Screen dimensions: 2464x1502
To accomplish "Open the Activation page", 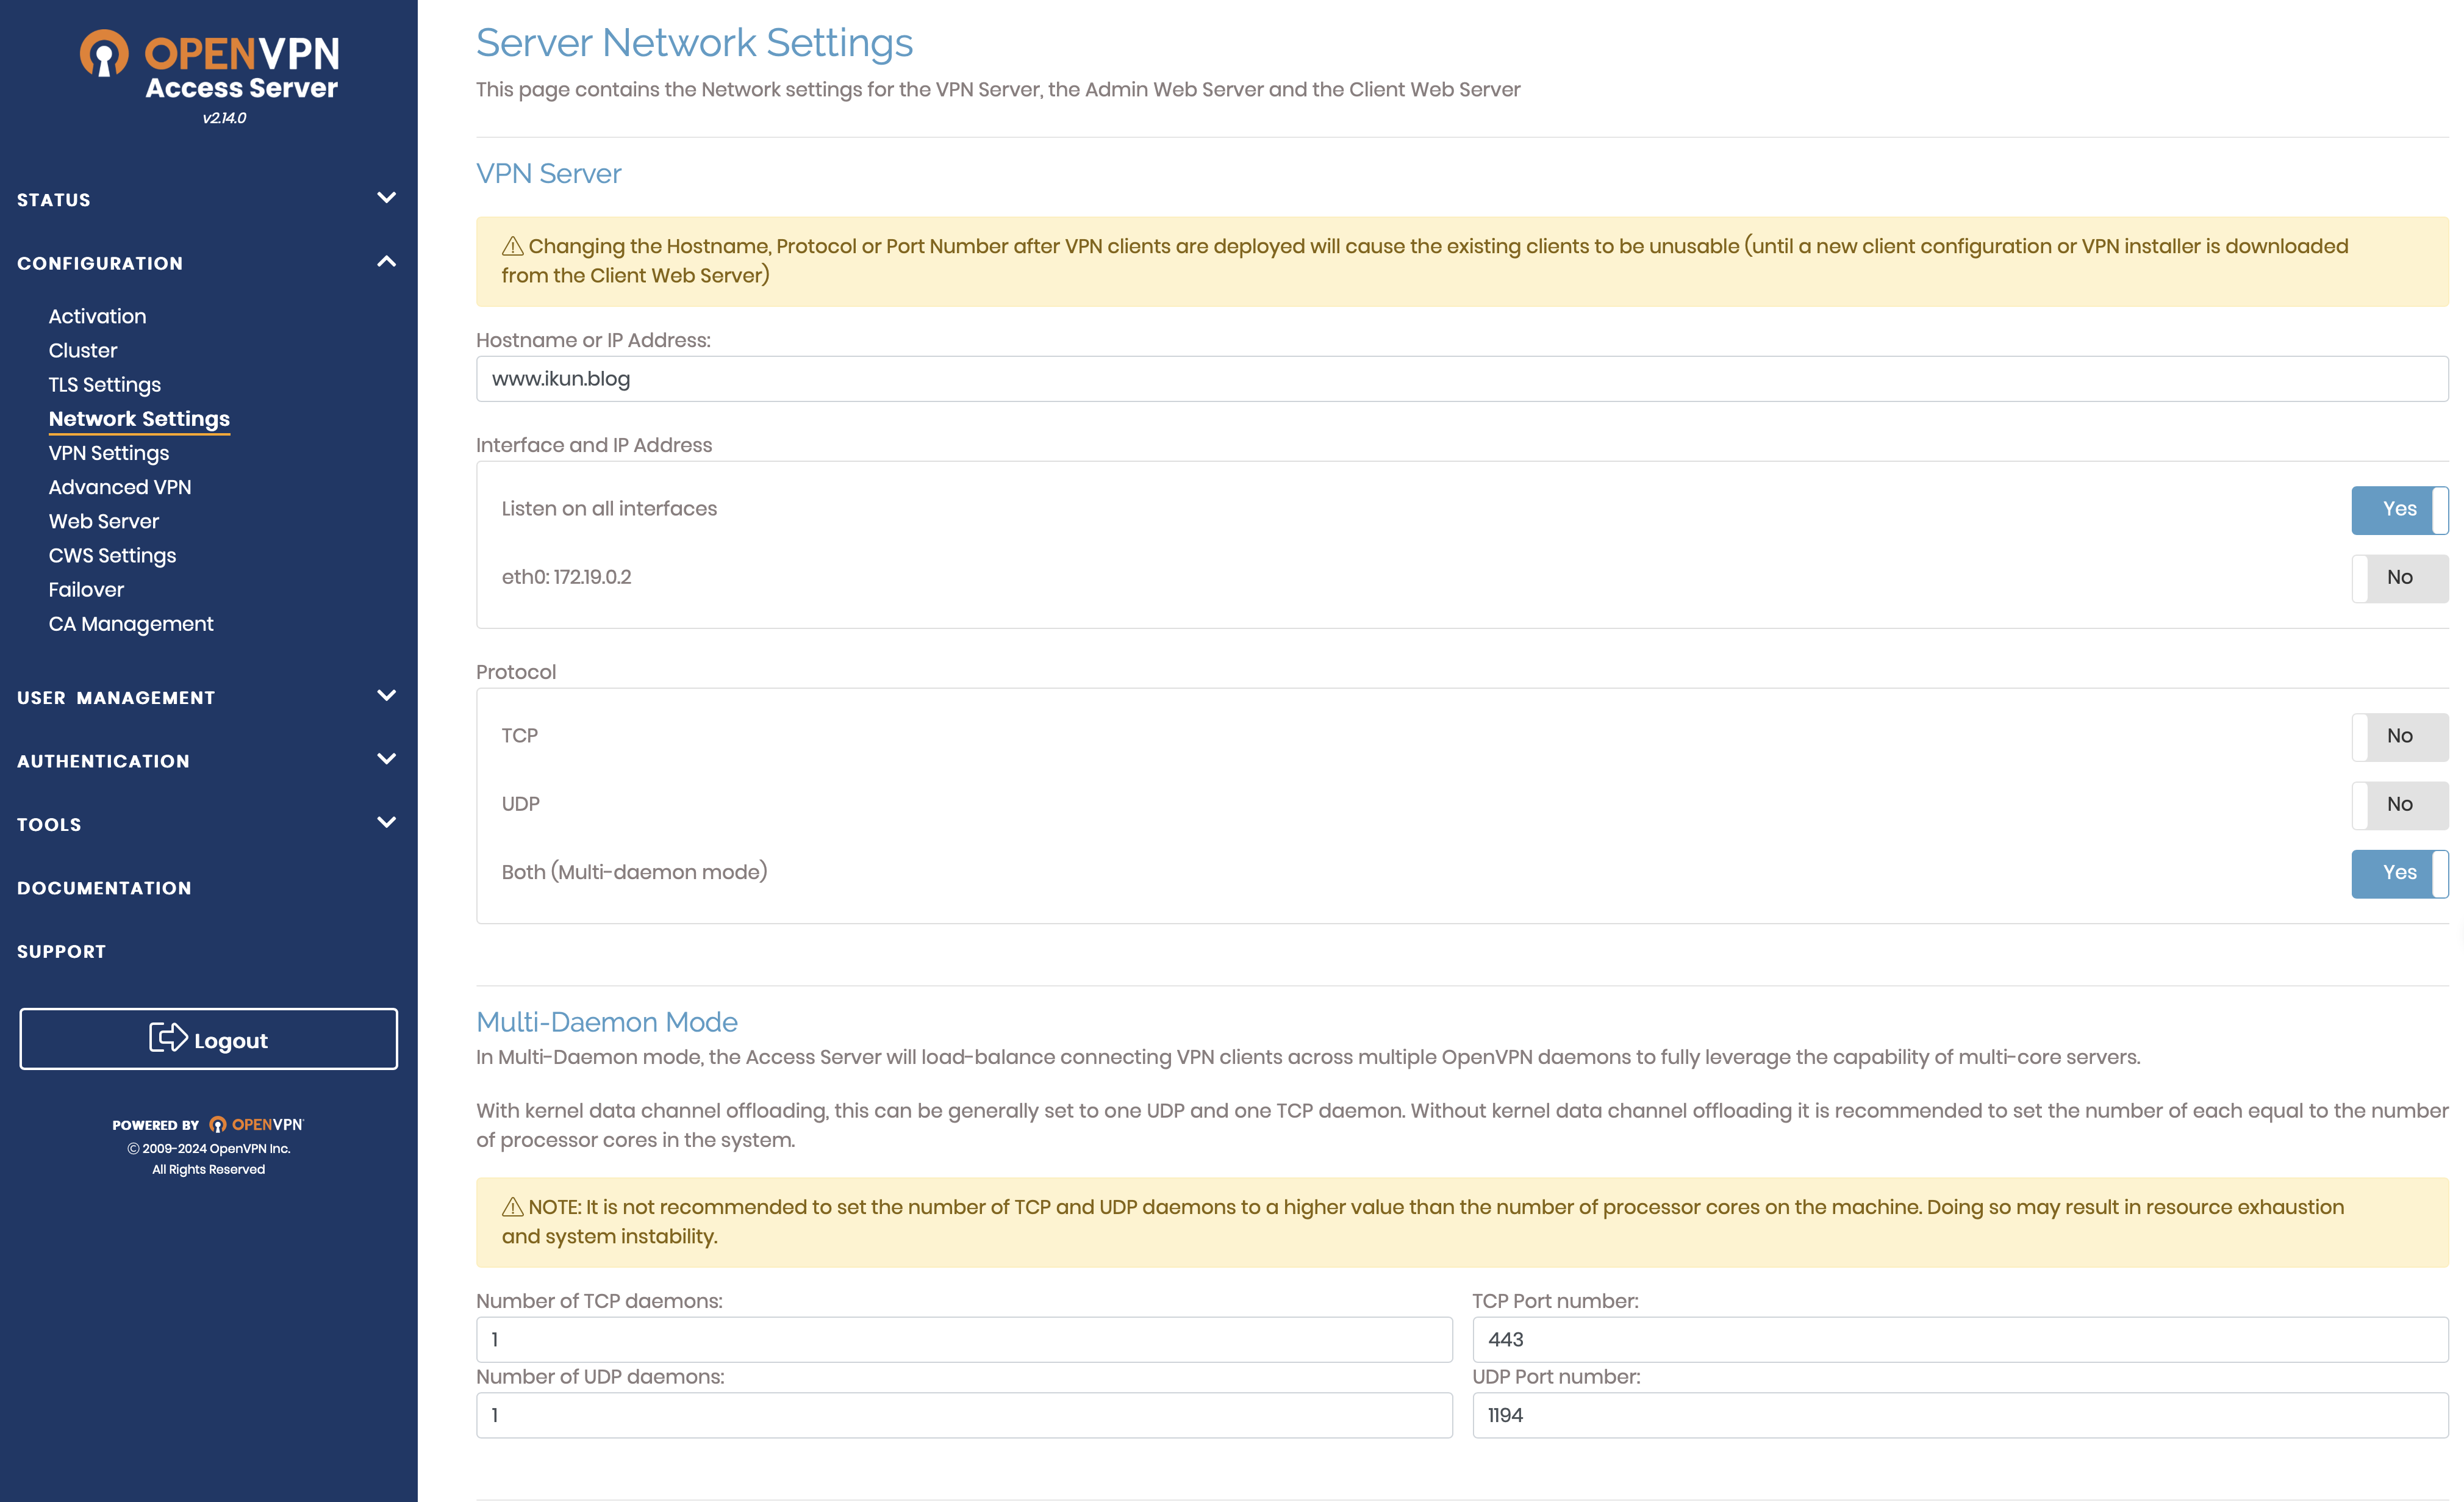I will 97,316.
